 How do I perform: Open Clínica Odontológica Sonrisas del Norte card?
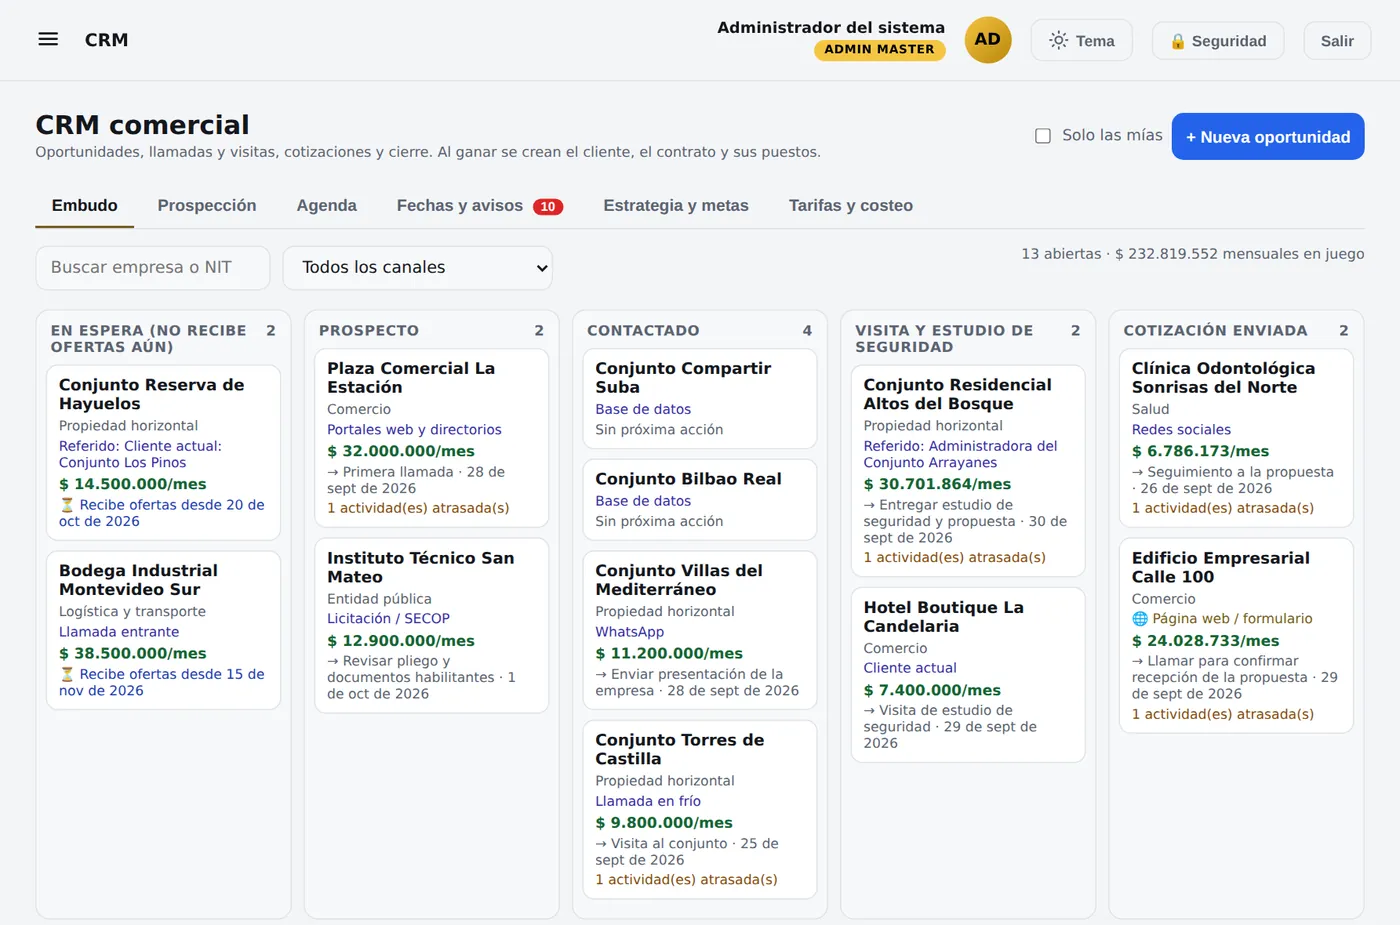1236,438
